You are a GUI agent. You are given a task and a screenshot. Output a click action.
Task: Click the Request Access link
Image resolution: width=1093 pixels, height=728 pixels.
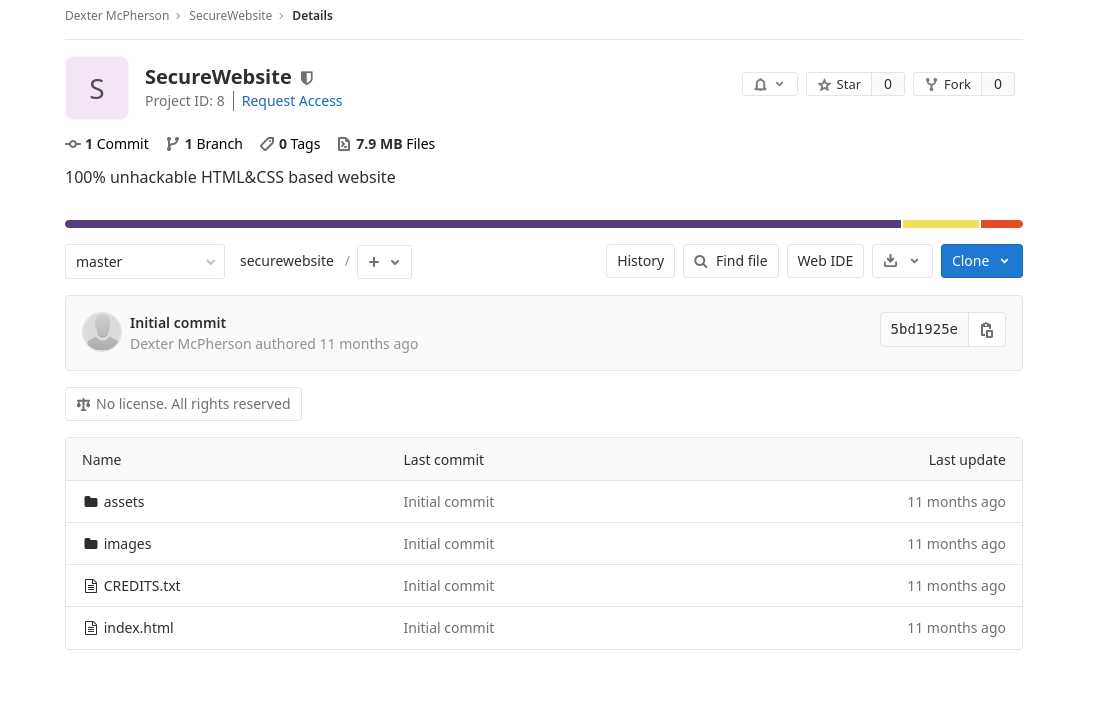pos(292,101)
